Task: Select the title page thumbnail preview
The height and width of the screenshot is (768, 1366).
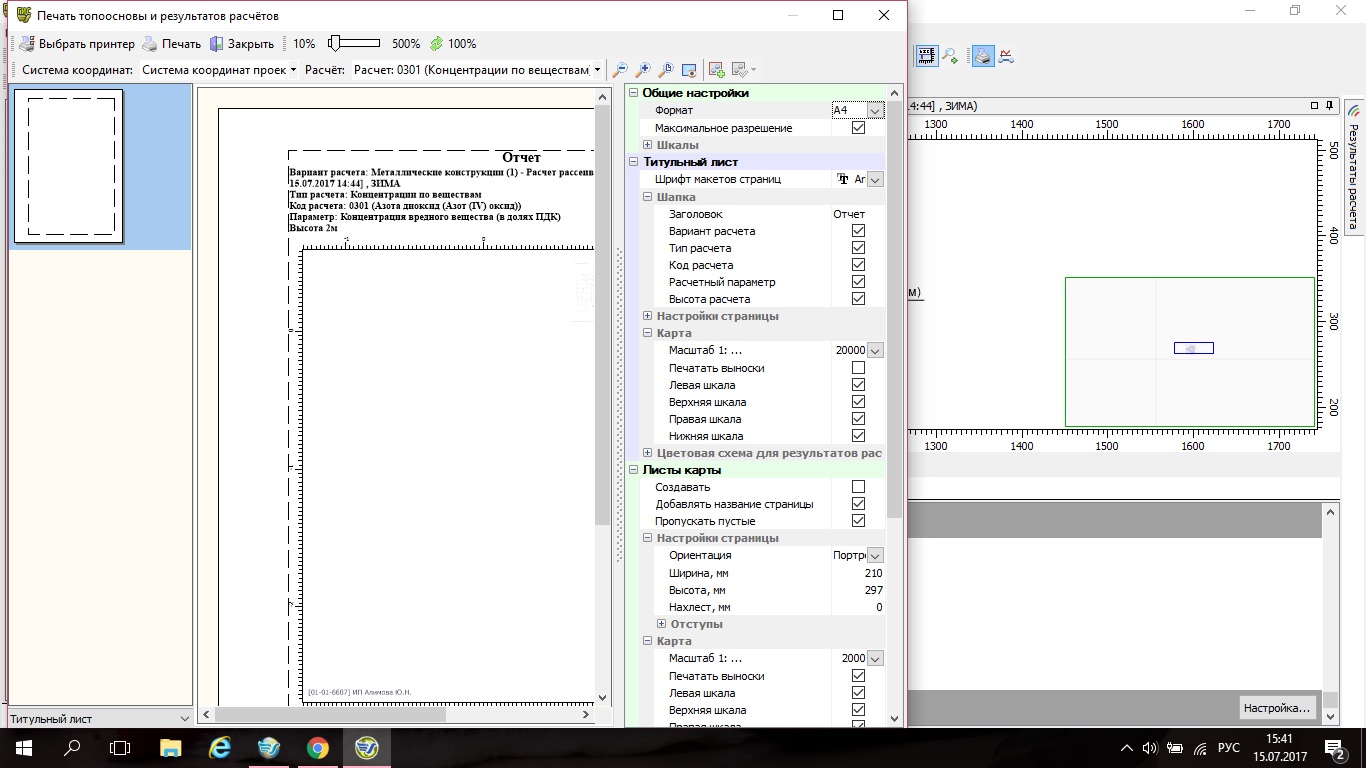Action: click(x=68, y=166)
